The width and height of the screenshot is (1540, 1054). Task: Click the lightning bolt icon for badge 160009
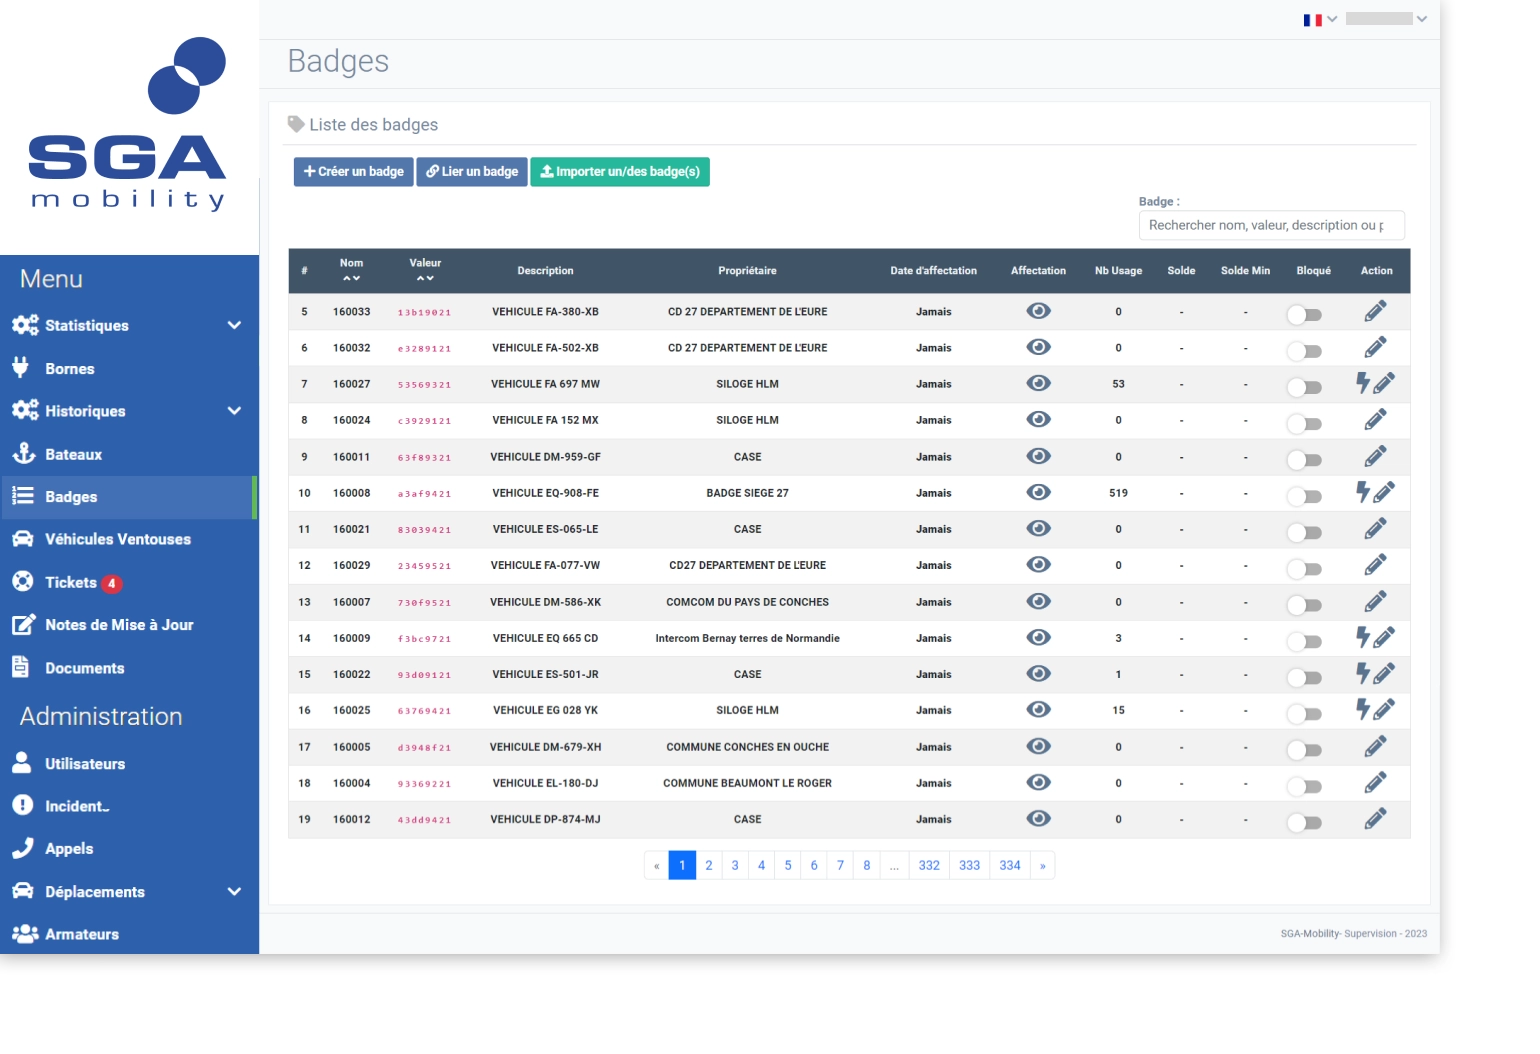click(x=1362, y=636)
